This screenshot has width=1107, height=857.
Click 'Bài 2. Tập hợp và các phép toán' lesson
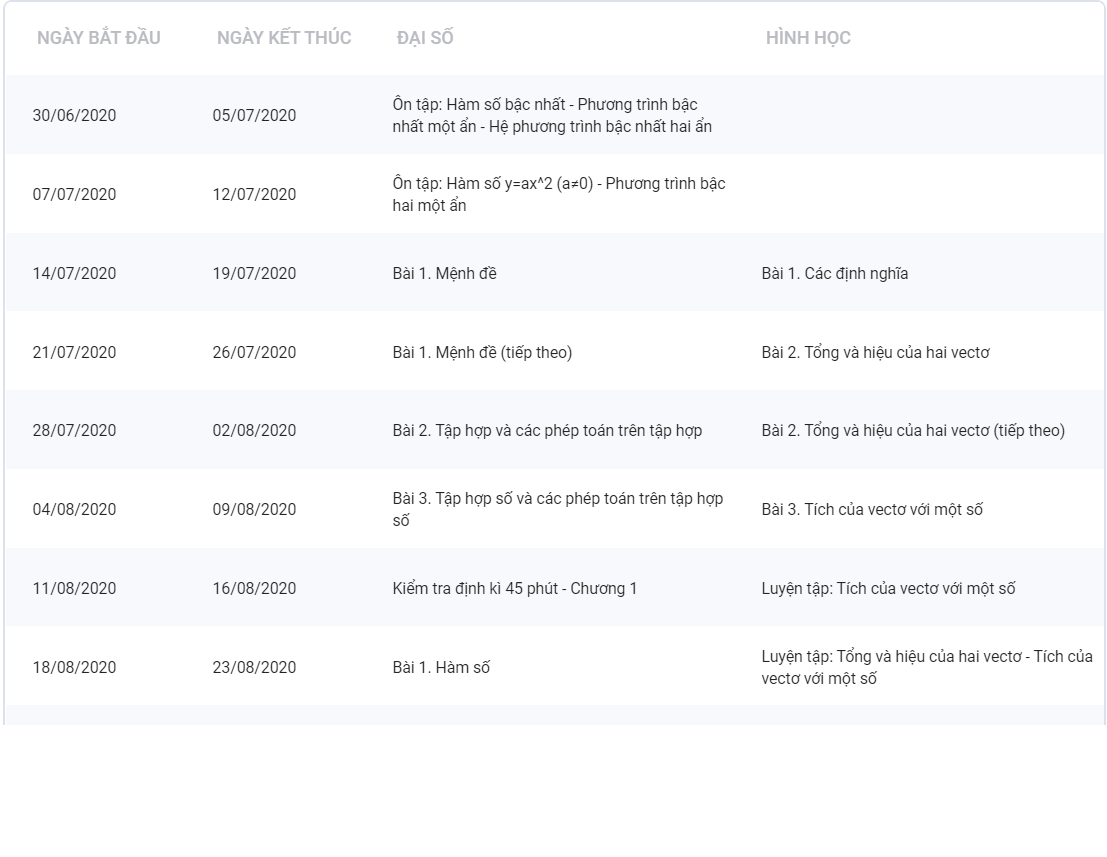547,431
